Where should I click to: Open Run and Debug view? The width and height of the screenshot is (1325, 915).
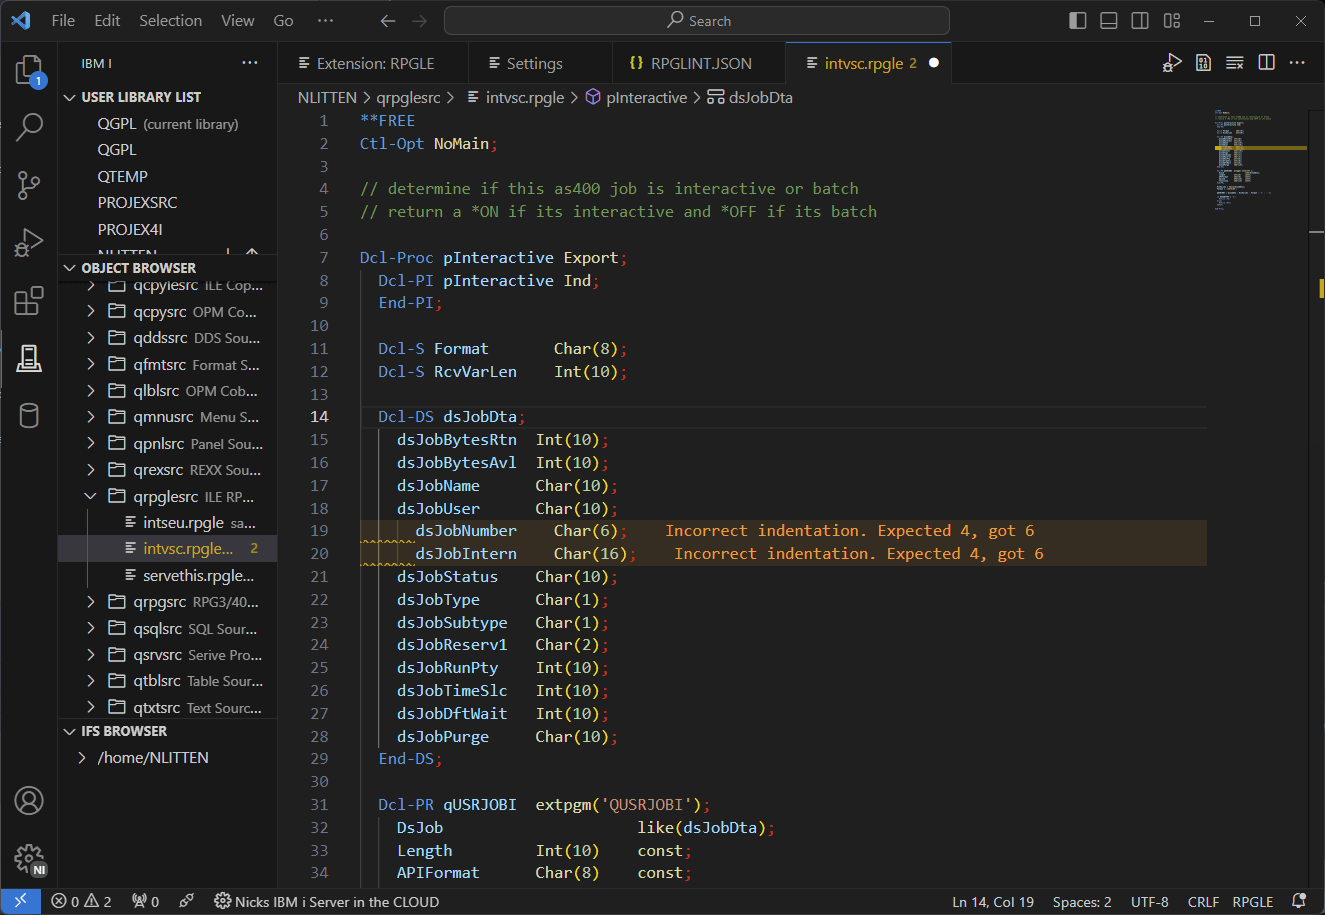pyautogui.click(x=29, y=243)
